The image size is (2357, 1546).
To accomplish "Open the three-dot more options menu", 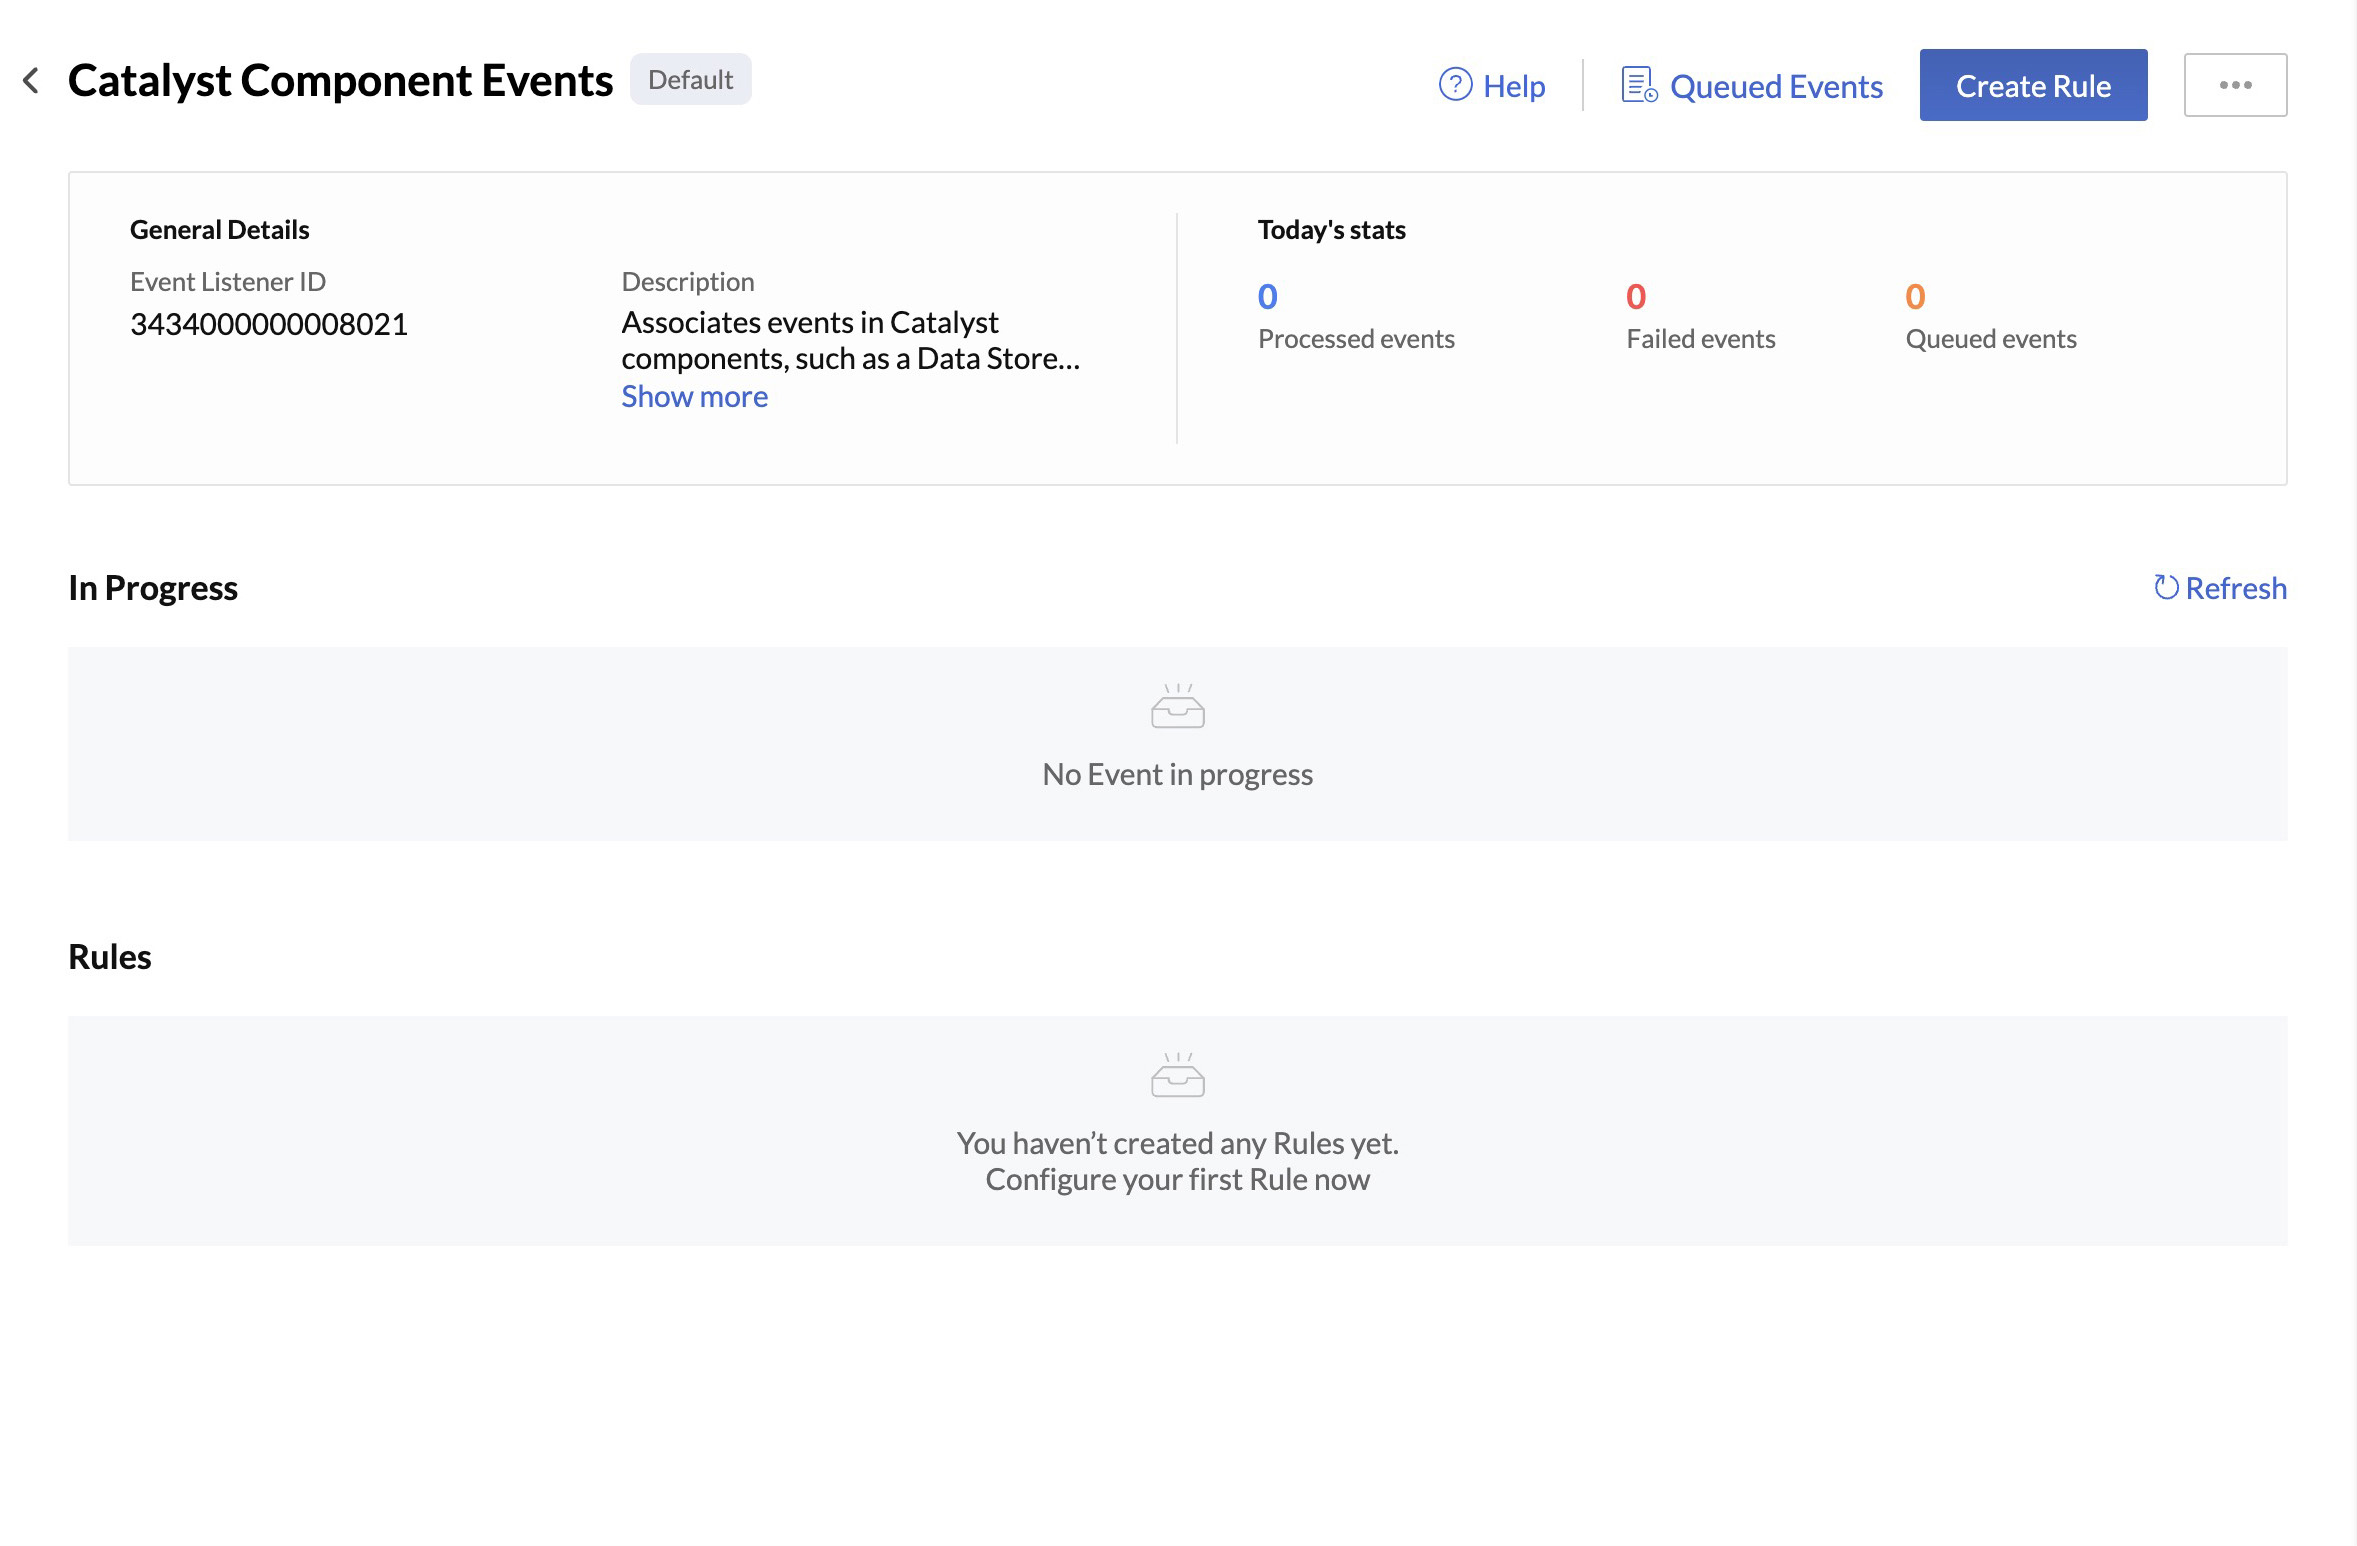I will [x=2235, y=85].
